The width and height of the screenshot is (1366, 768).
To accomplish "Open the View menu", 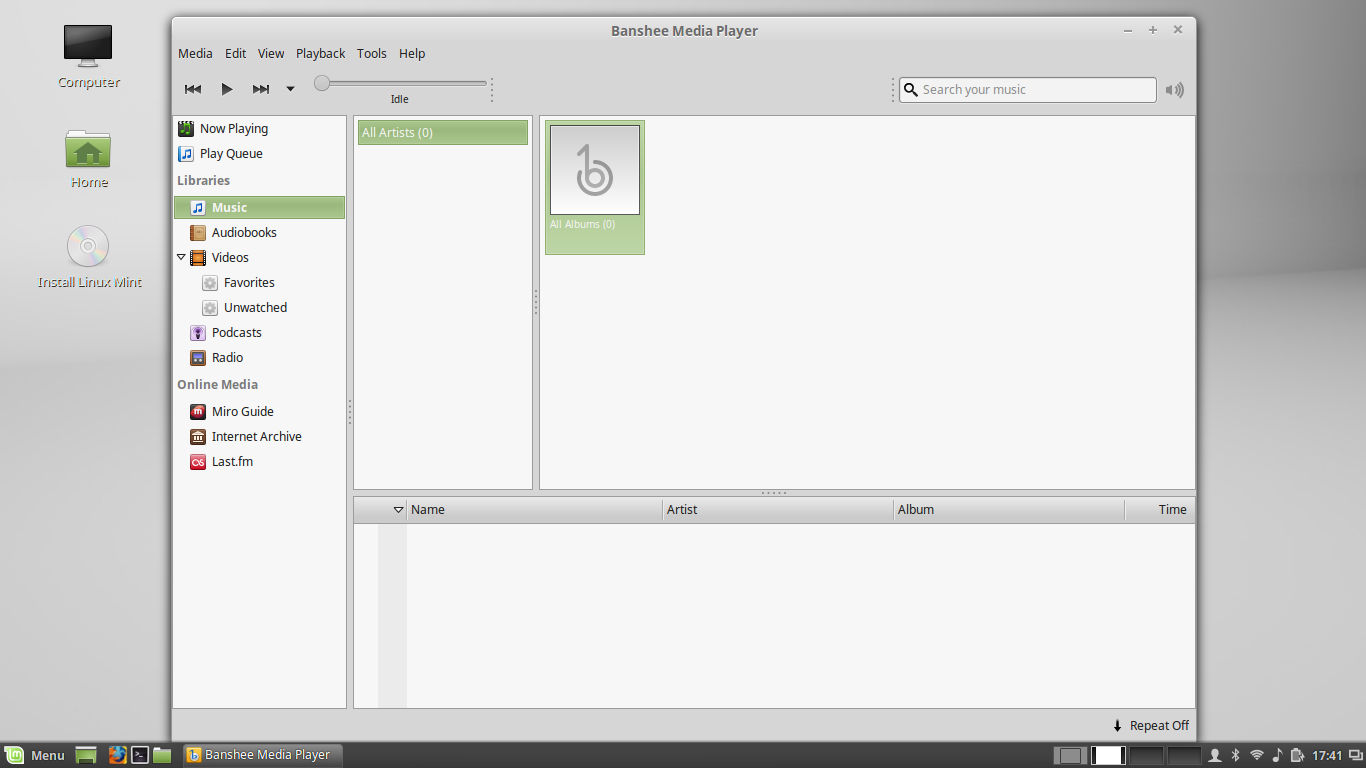I will [271, 54].
